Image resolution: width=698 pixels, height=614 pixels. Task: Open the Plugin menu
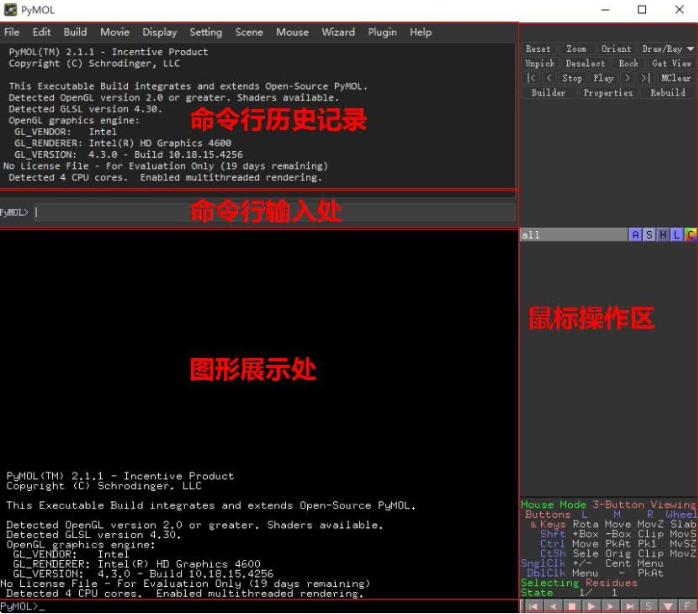[x=382, y=32]
